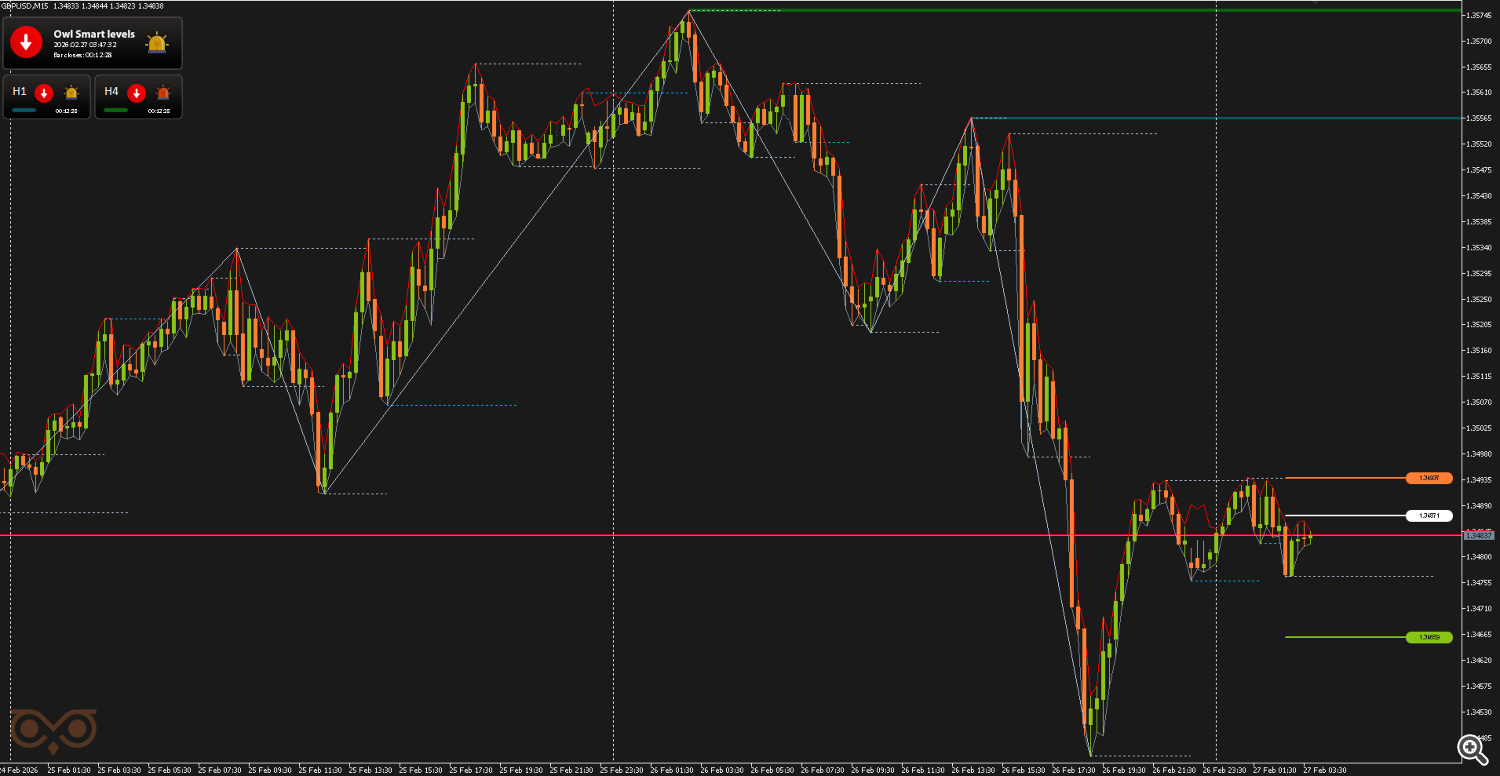Click the magnifier zoom icon in corner
Image resolution: width=1500 pixels, height=776 pixels.
(1472, 748)
